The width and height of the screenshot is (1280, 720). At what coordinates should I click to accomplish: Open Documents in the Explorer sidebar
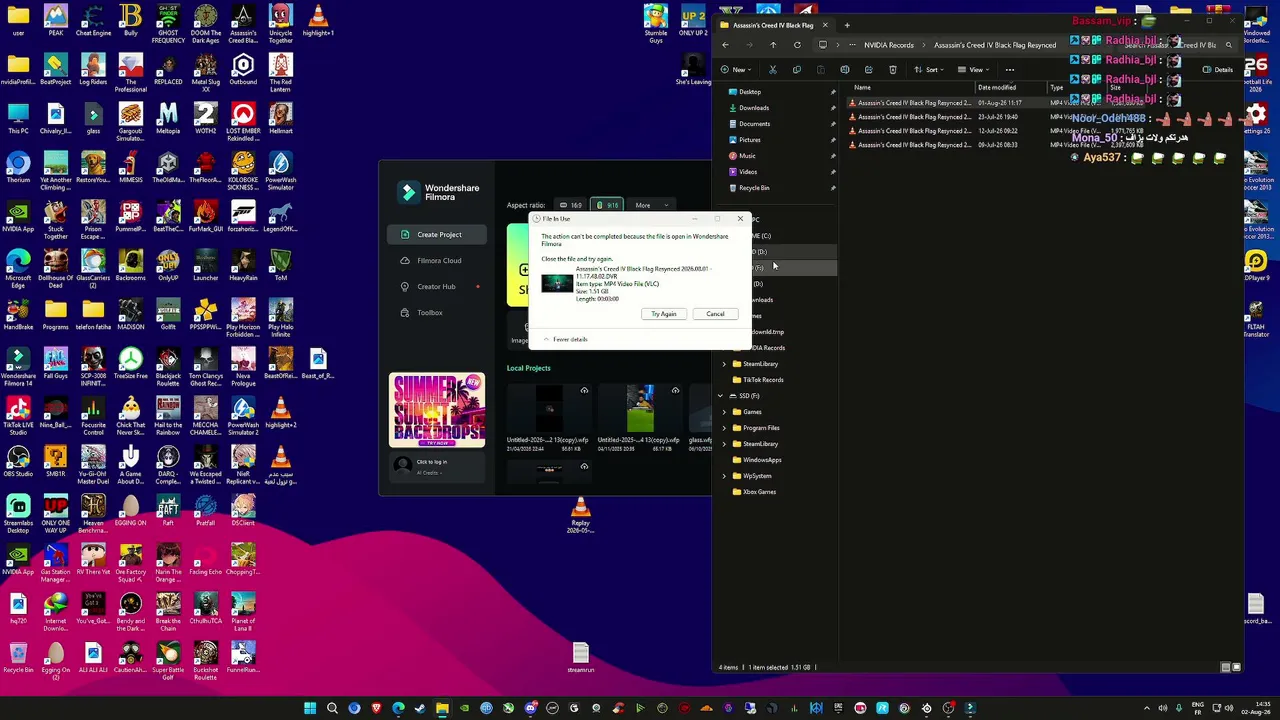754,124
